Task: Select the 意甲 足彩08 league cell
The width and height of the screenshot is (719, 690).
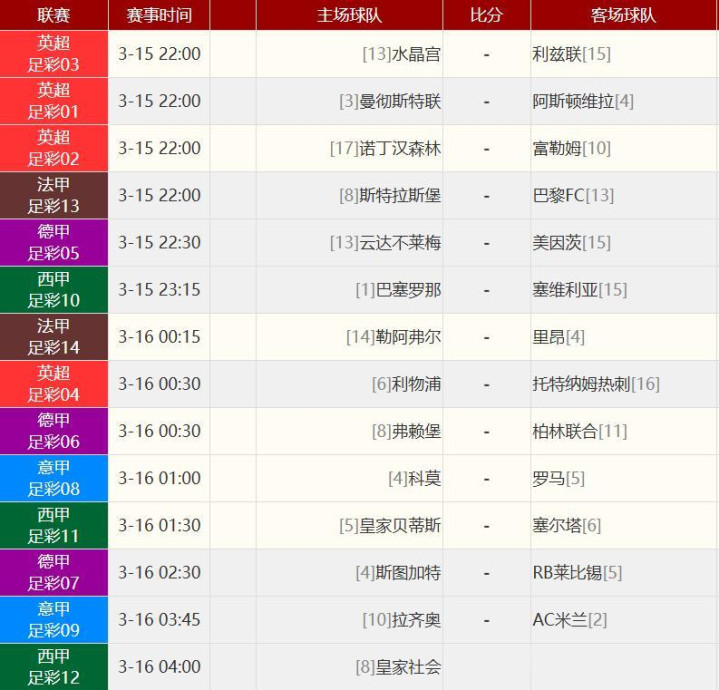Action: pos(54,478)
